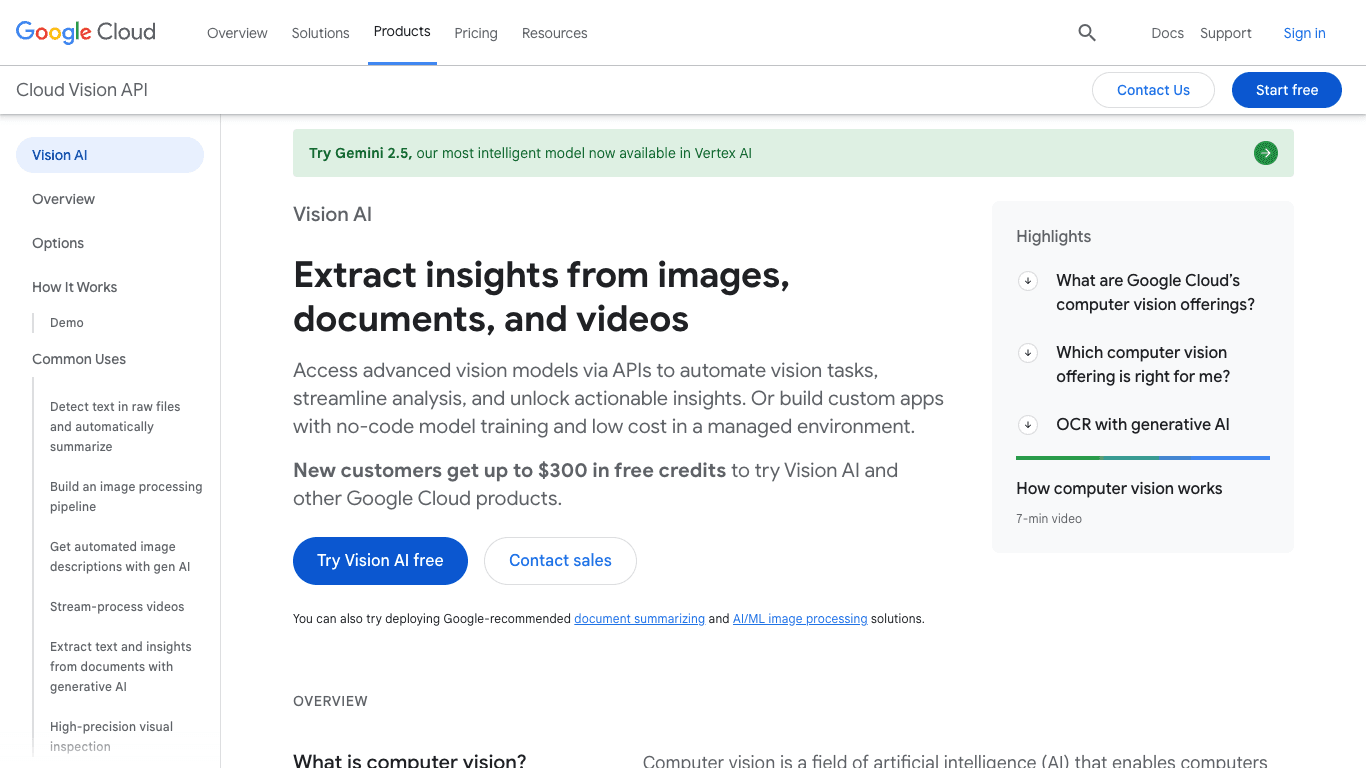Click the Contact Us button

point(1153,90)
